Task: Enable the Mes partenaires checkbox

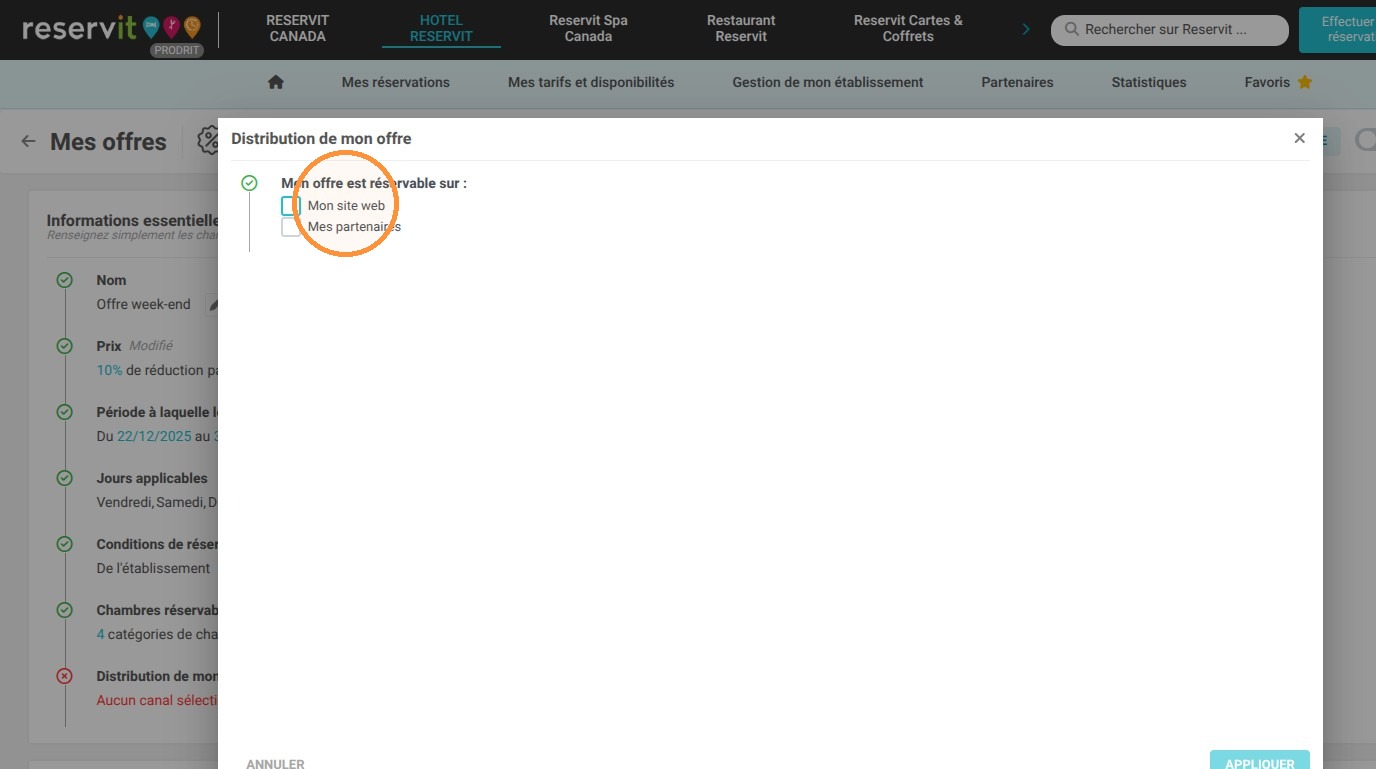Action: pyautogui.click(x=291, y=227)
